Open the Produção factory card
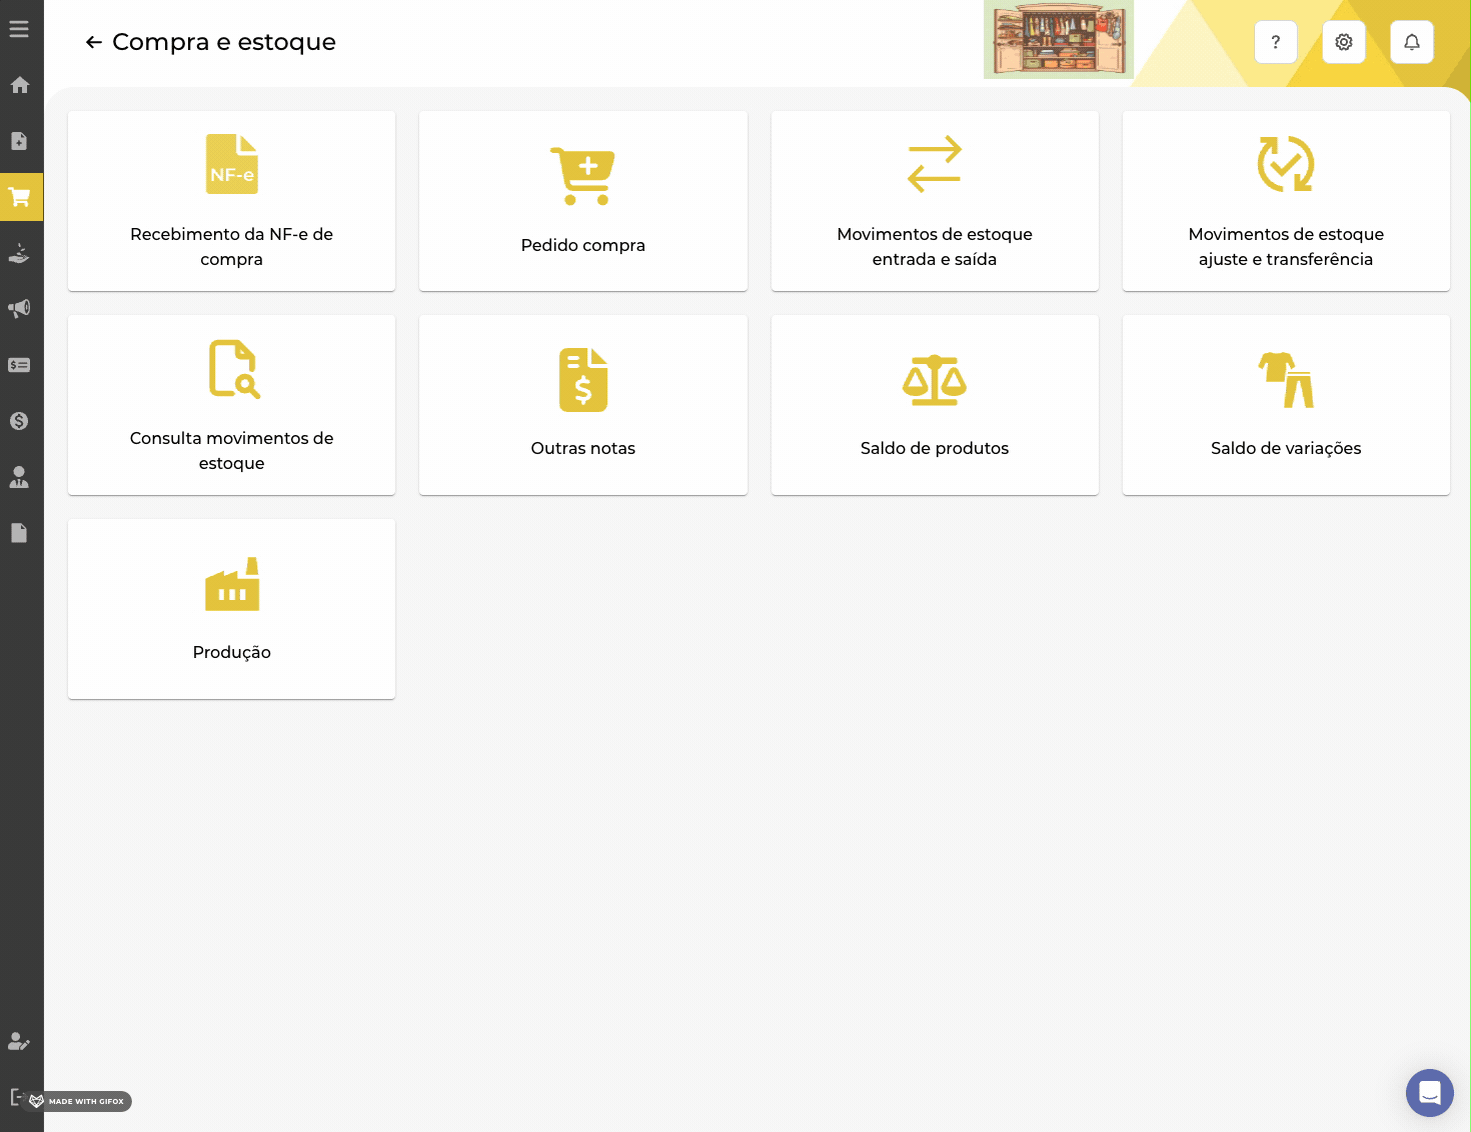 point(231,609)
